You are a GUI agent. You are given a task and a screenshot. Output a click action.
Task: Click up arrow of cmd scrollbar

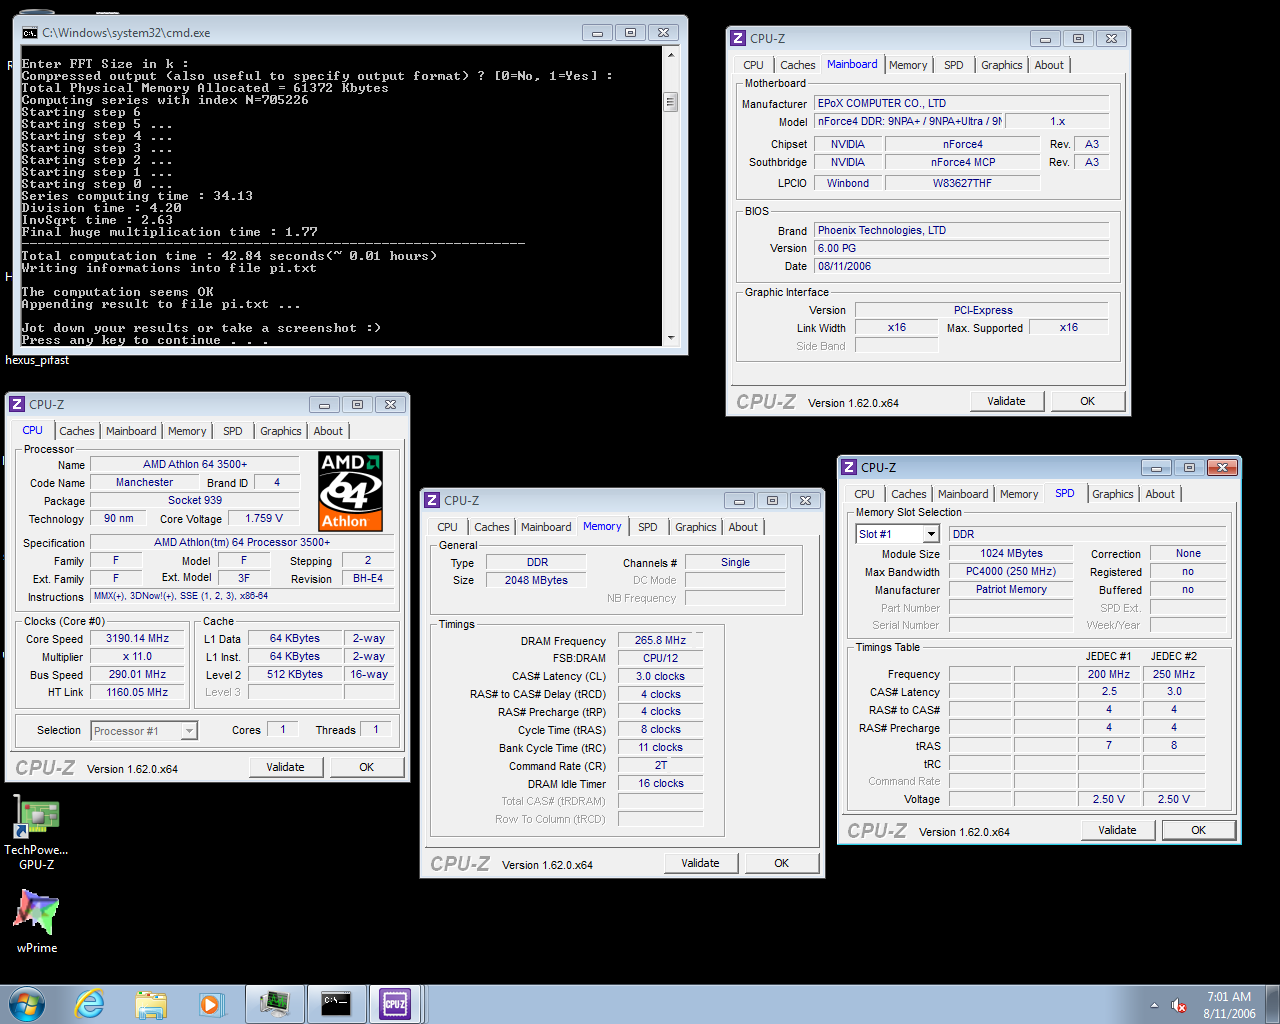(x=671, y=56)
